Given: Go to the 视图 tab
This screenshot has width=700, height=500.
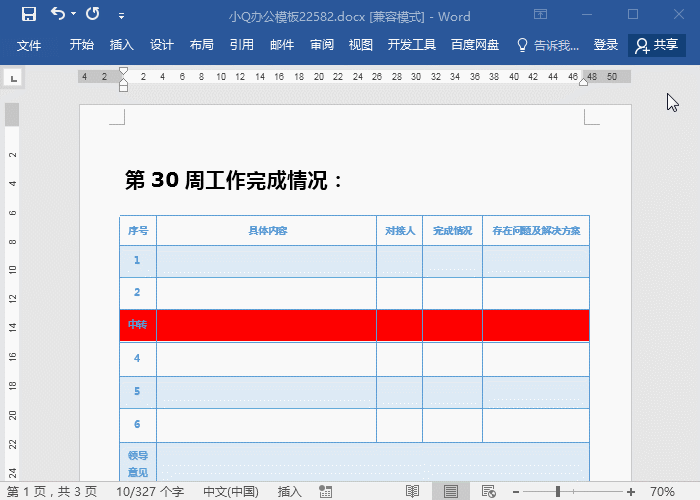Looking at the screenshot, I should pyautogui.click(x=361, y=45).
